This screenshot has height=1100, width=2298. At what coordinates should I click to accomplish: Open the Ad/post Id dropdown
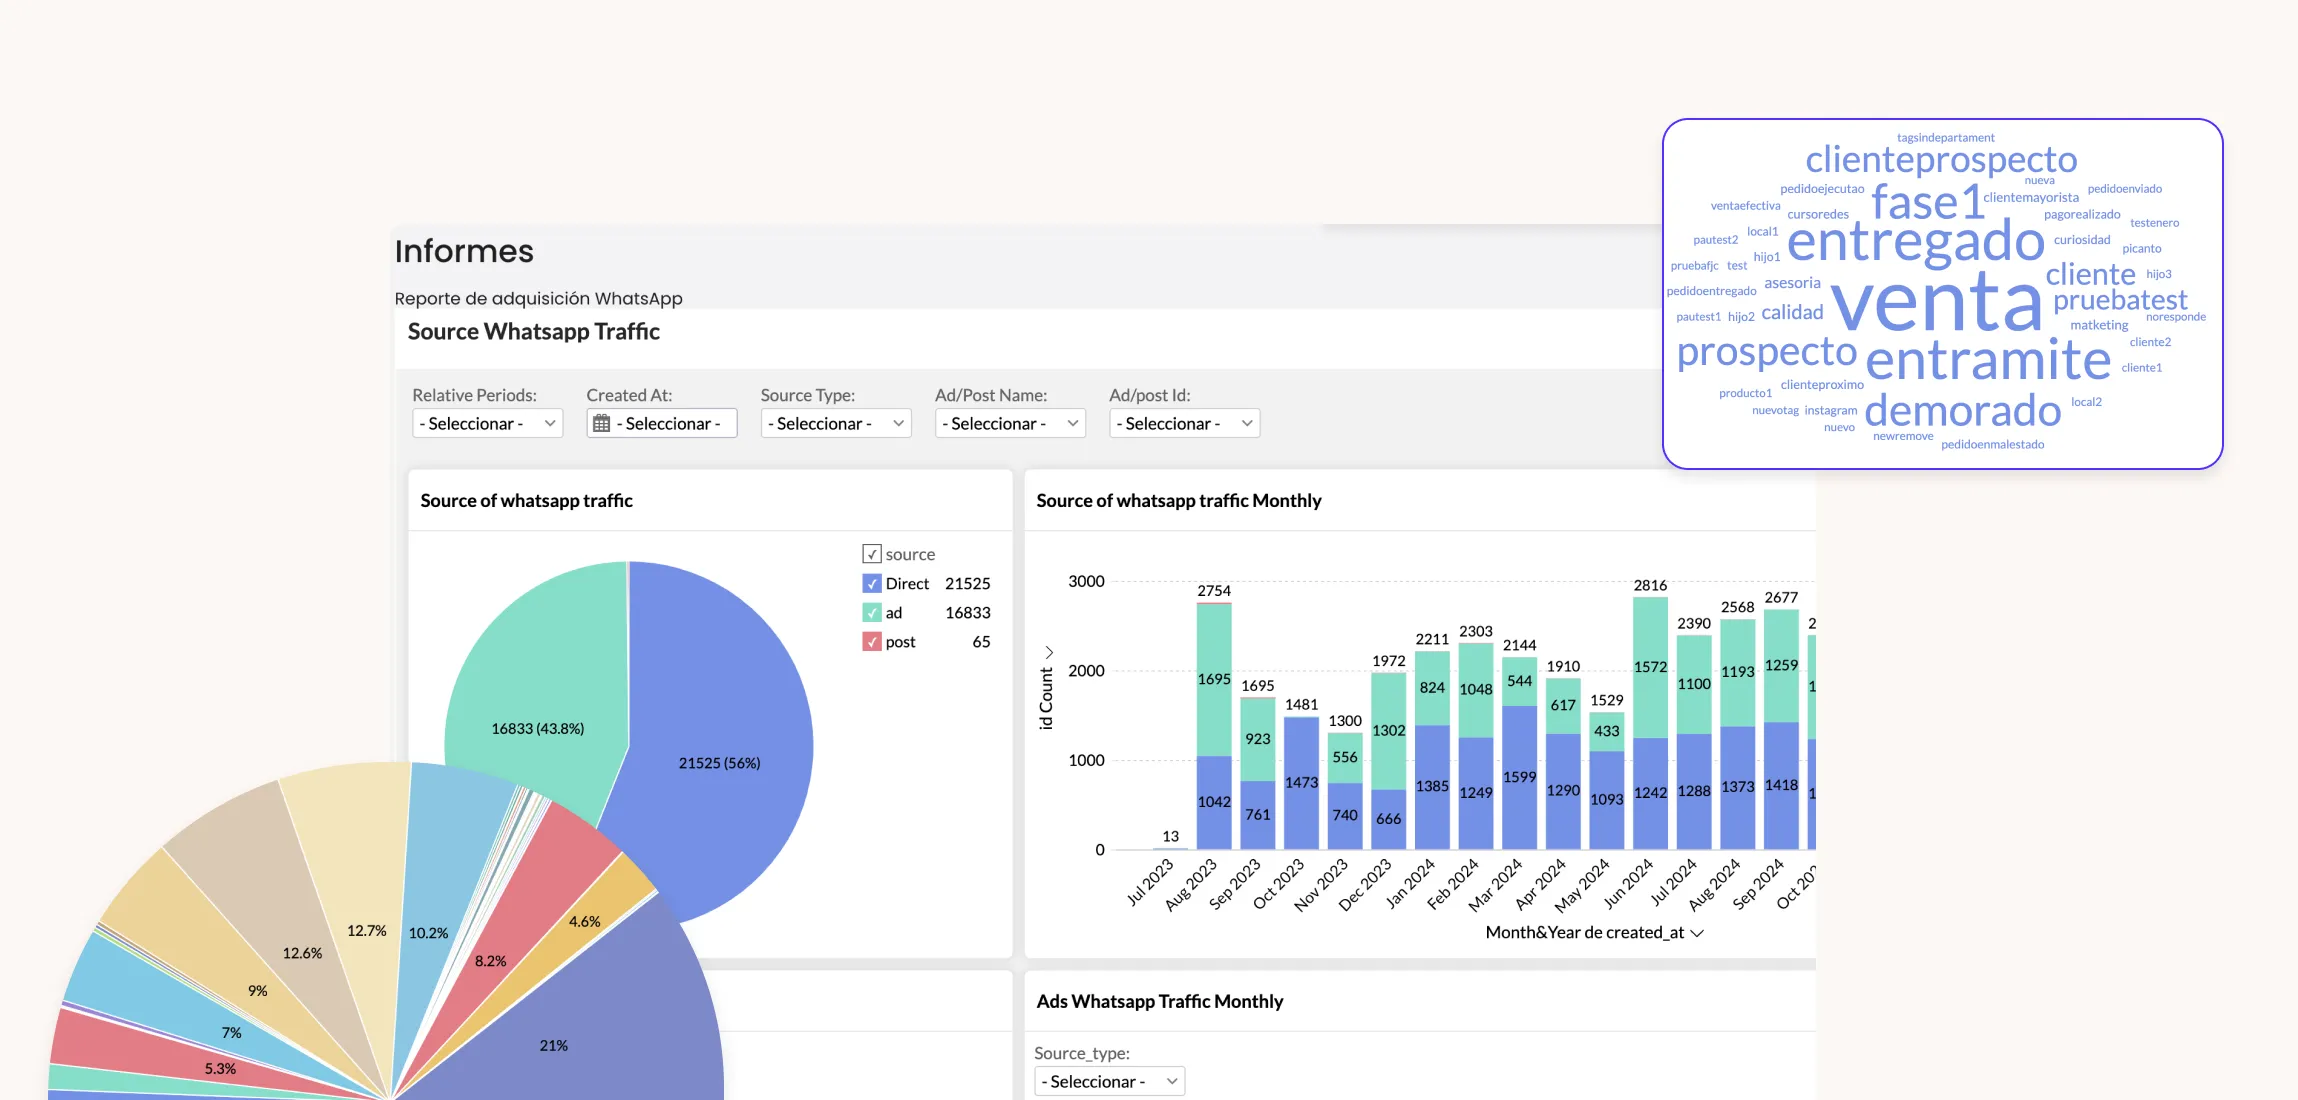click(x=1184, y=424)
